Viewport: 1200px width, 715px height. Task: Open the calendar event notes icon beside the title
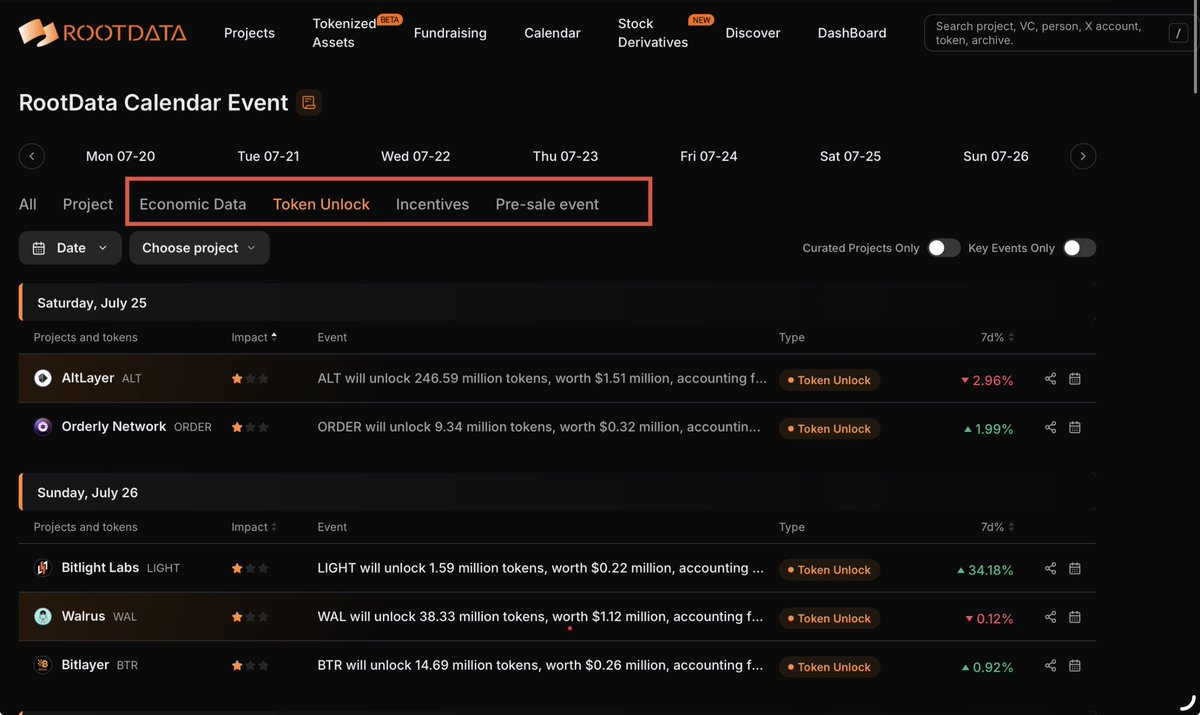pyautogui.click(x=309, y=102)
